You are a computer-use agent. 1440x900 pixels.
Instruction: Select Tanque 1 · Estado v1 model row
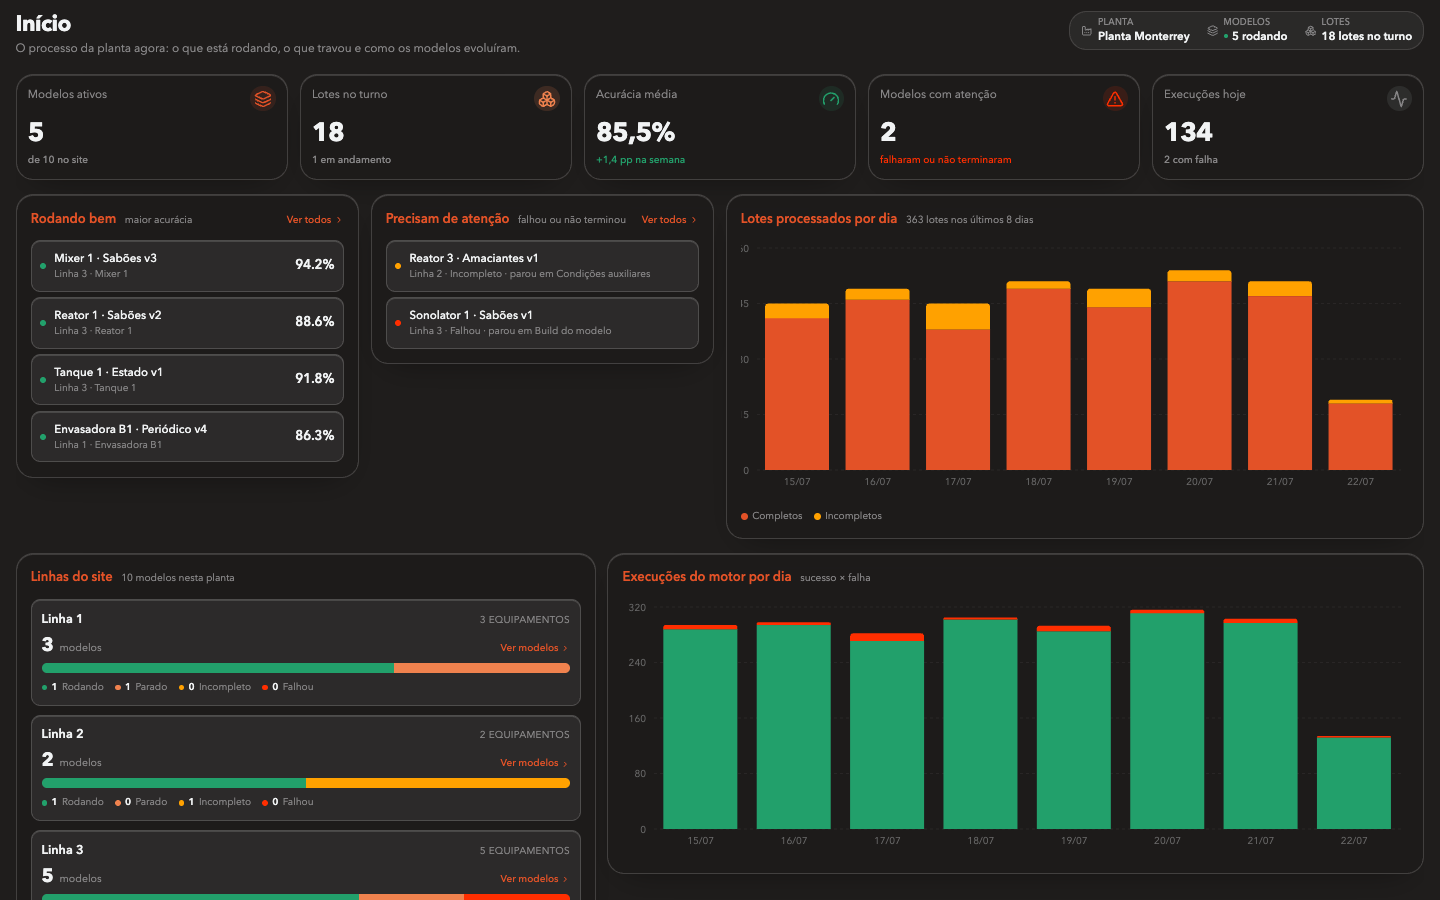coord(187,380)
